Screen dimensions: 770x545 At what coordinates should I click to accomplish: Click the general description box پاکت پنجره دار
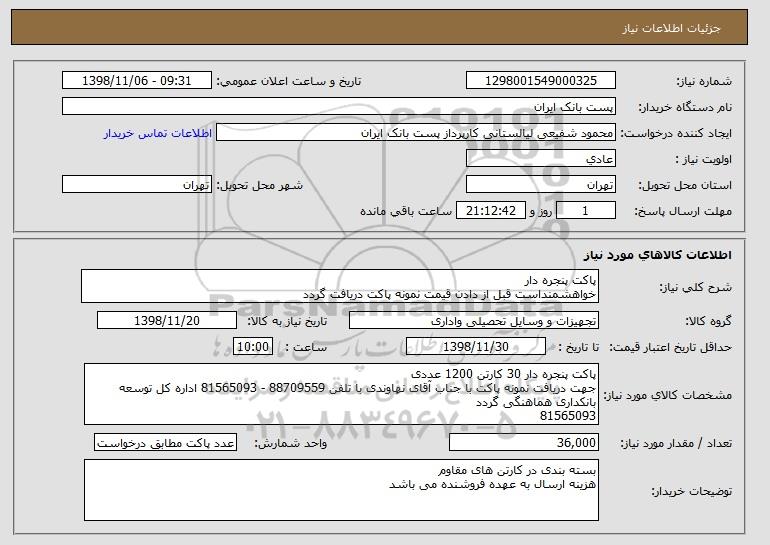340,286
